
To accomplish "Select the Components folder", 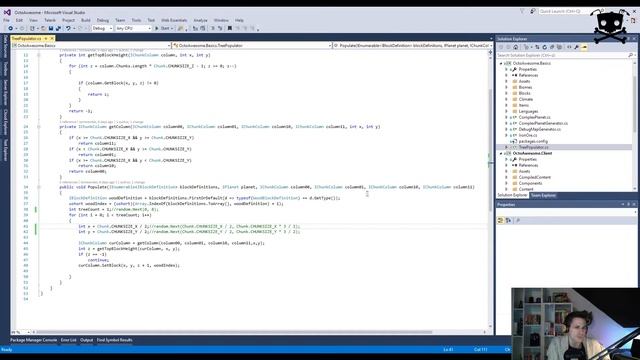I will click(530, 183).
